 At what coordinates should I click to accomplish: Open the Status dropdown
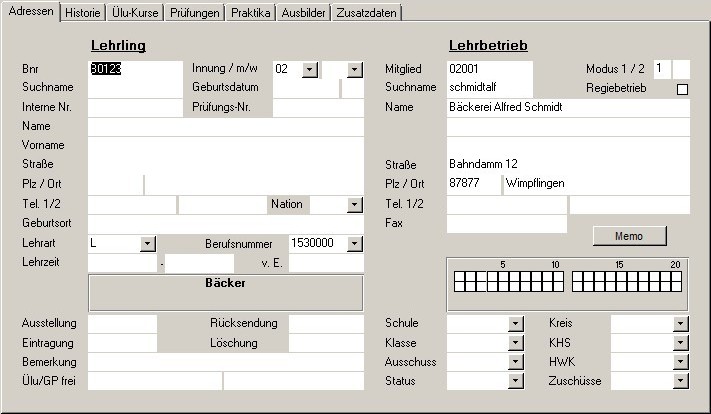[516, 381]
